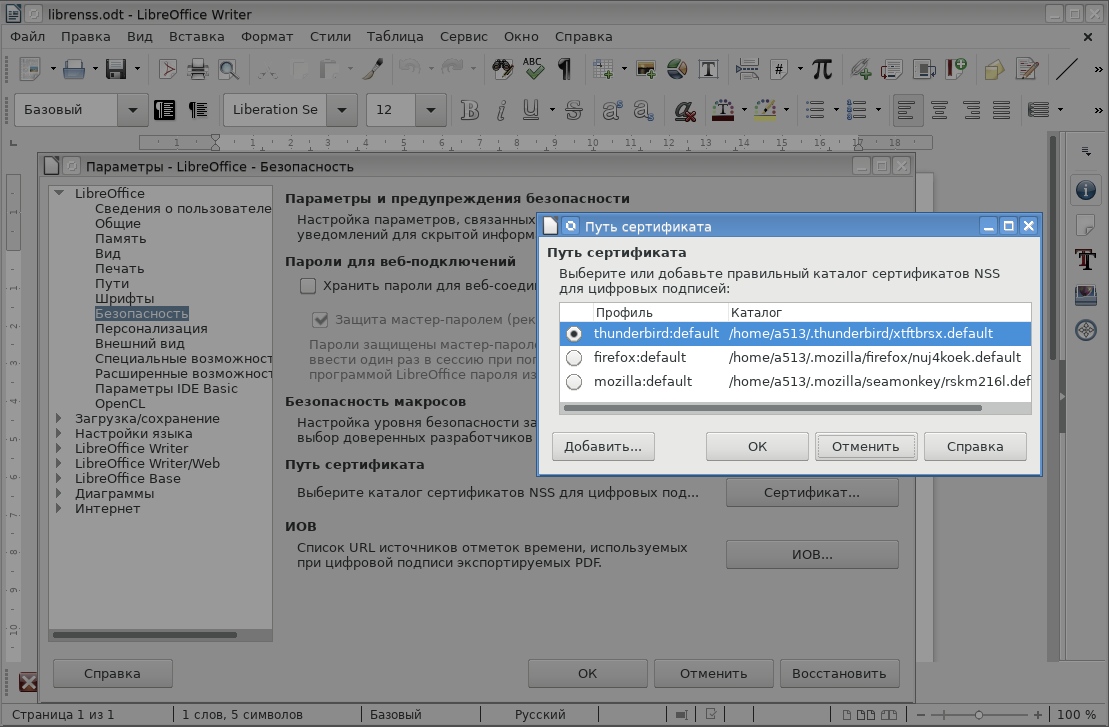Open font size 12 dropdown arrow
The height and width of the screenshot is (727, 1109).
[430, 110]
